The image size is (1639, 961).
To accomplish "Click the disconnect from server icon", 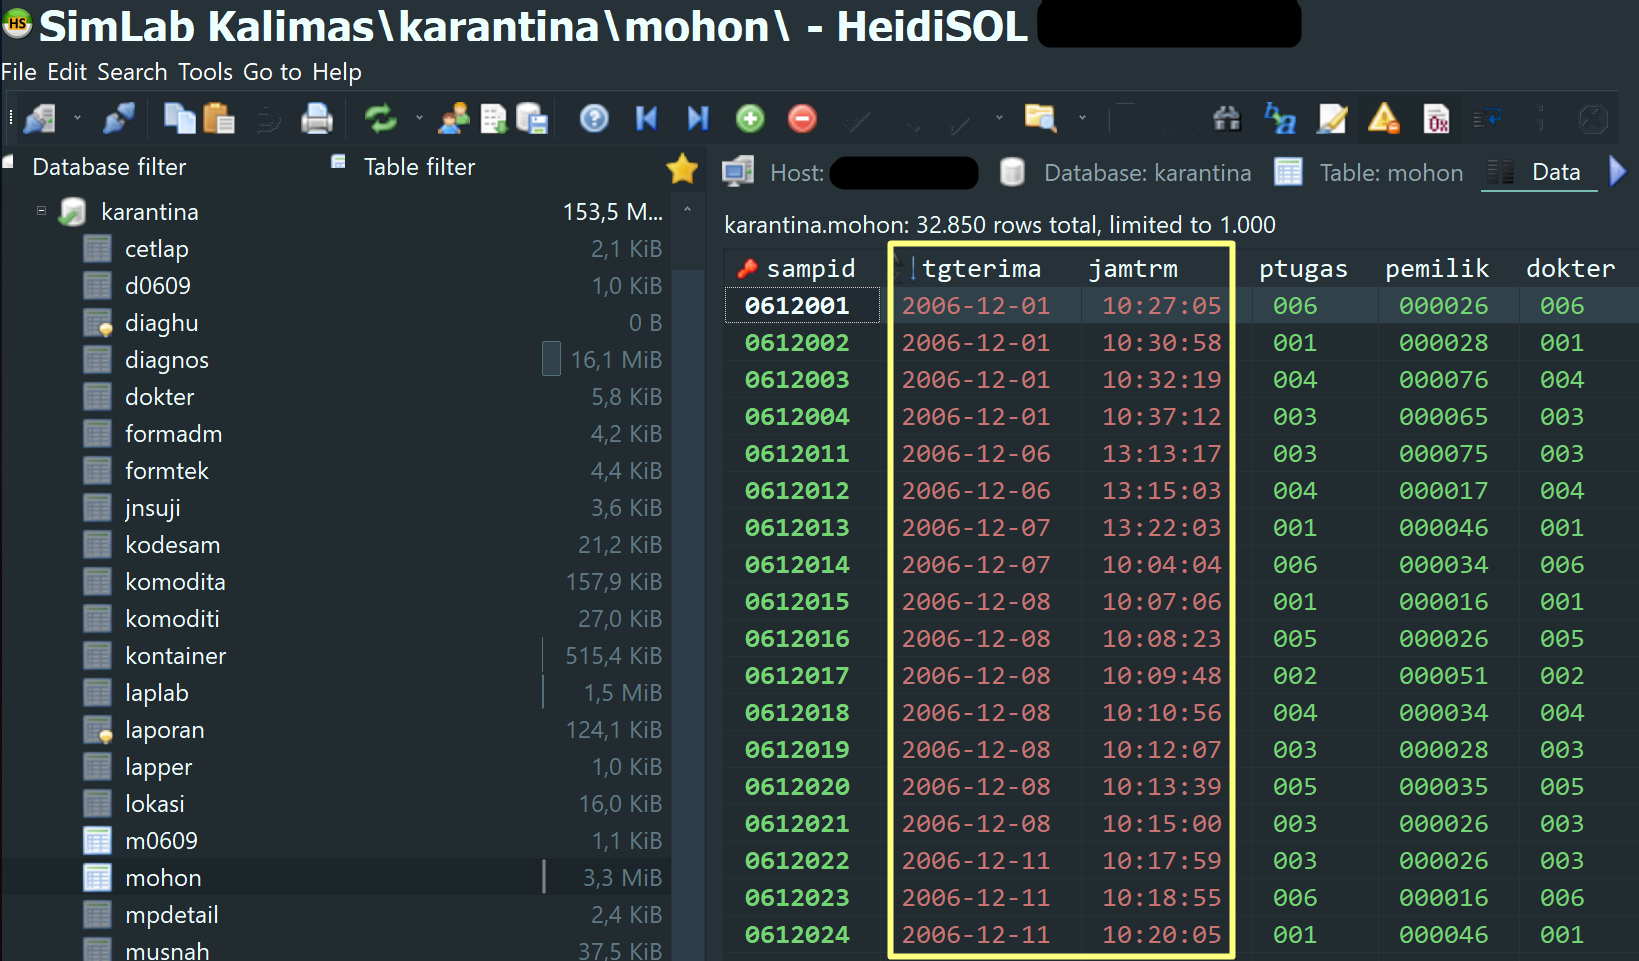I will pyautogui.click(x=119, y=119).
